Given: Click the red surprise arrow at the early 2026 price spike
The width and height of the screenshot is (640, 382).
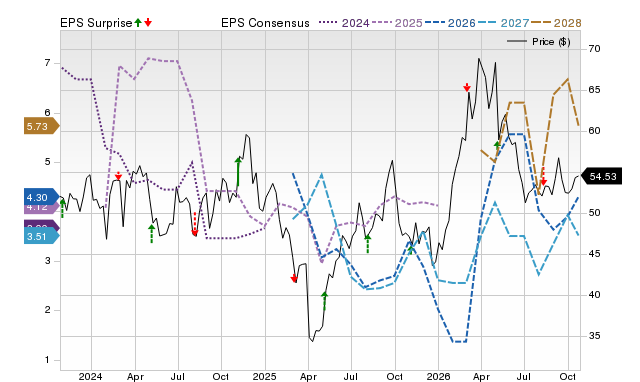Looking at the screenshot, I should click(467, 87).
